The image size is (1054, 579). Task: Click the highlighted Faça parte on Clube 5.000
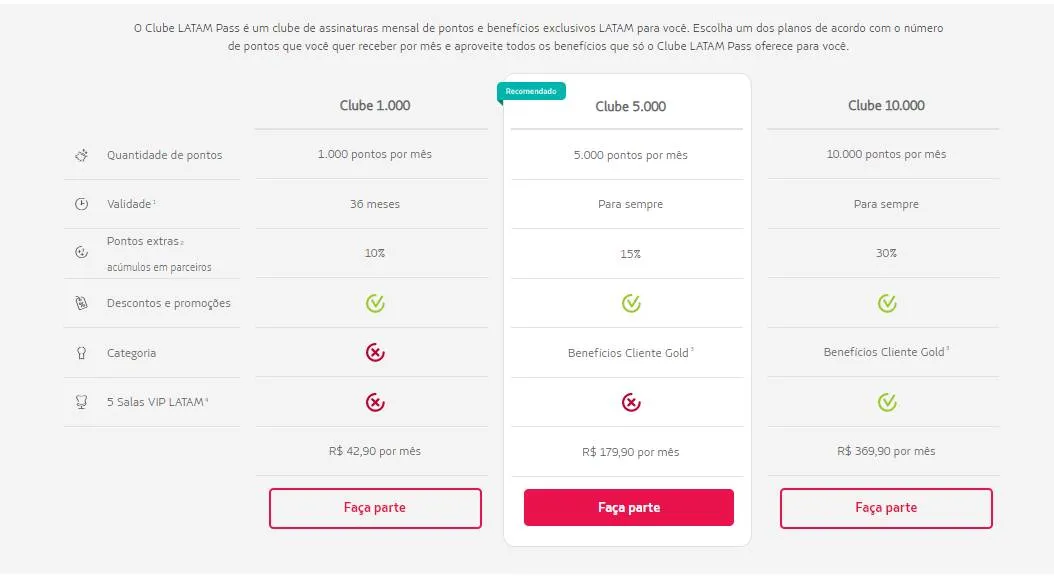click(x=628, y=507)
